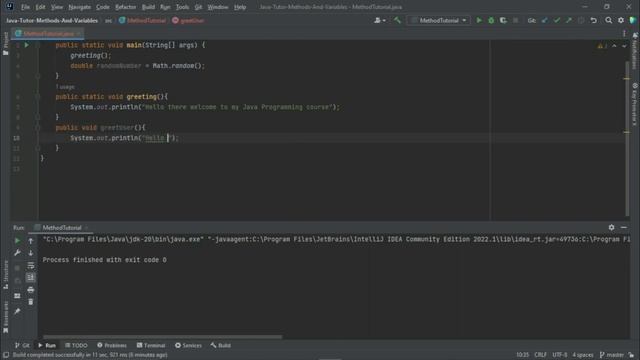This screenshot has width=640, height=360.
Task: Hide the Run tool window
Action: coord(624,227)
